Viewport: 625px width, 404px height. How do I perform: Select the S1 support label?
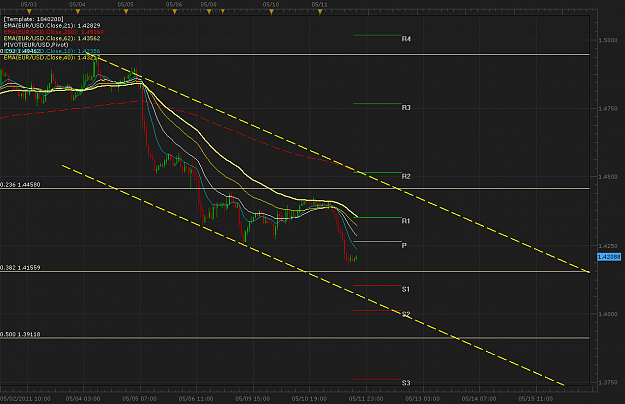405,289
